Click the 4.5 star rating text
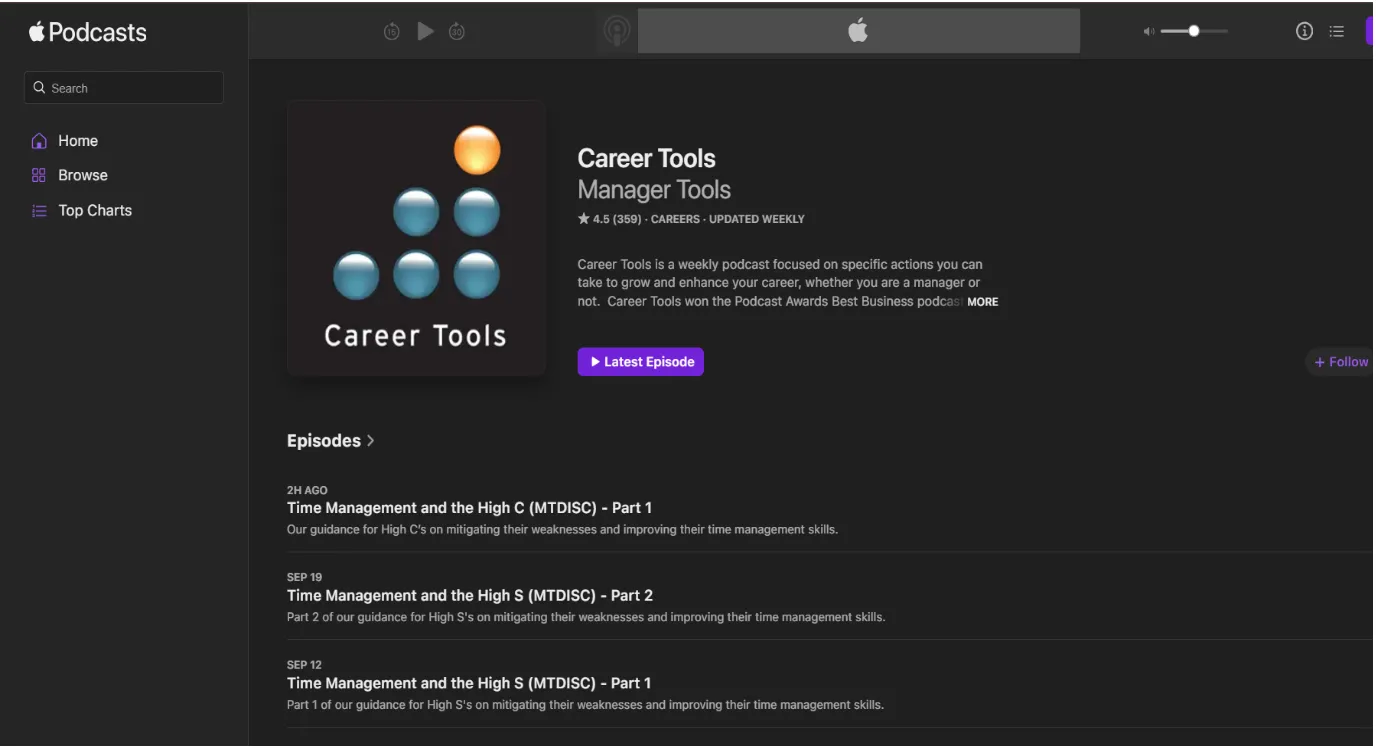The image size is (1376, 750). [610, 219]
